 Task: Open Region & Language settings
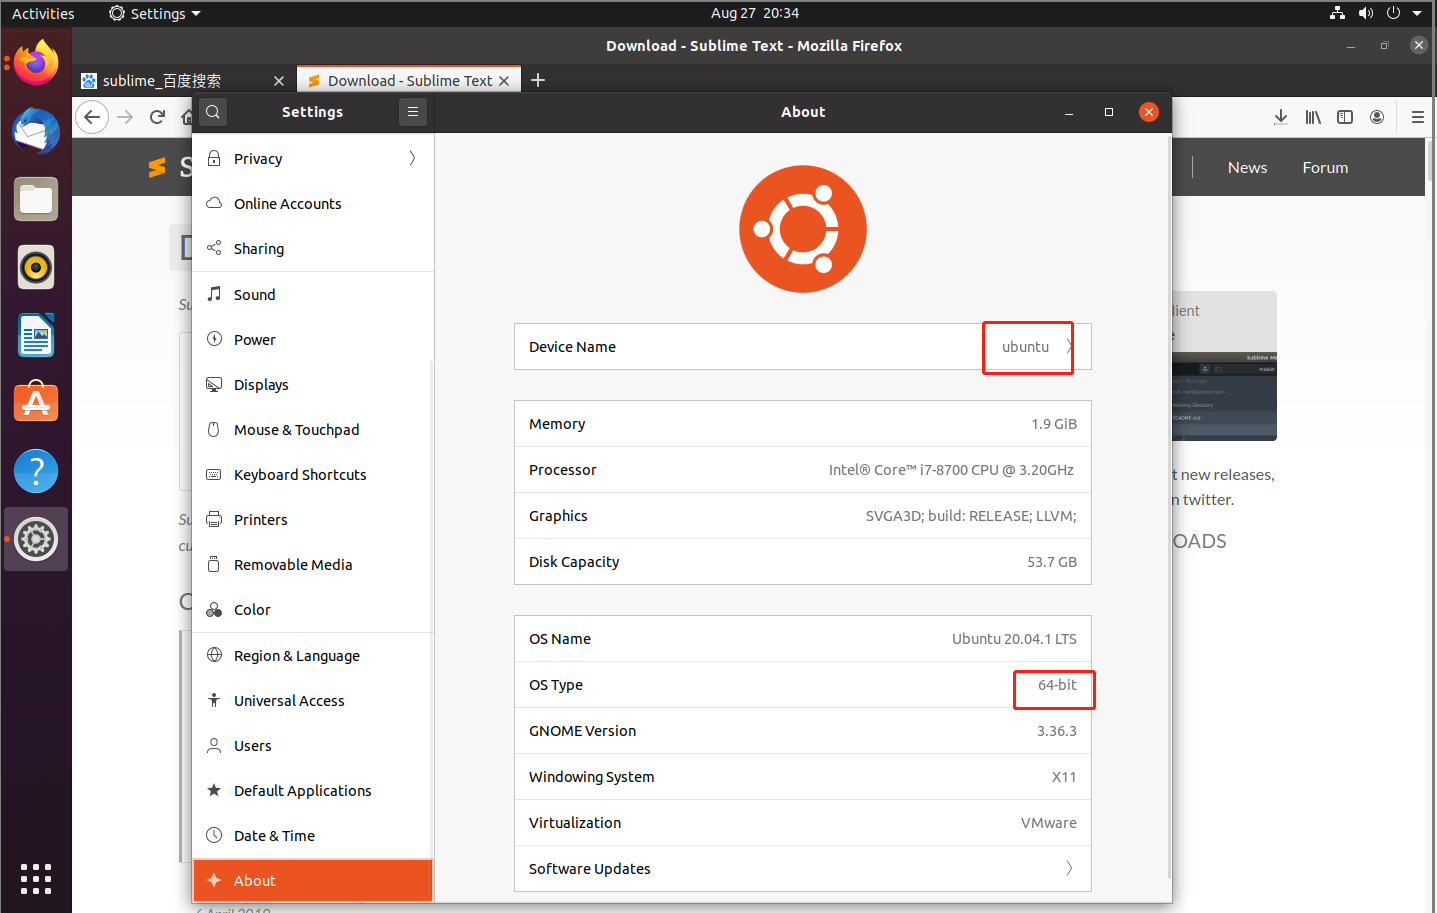click(x=313, y=655)
